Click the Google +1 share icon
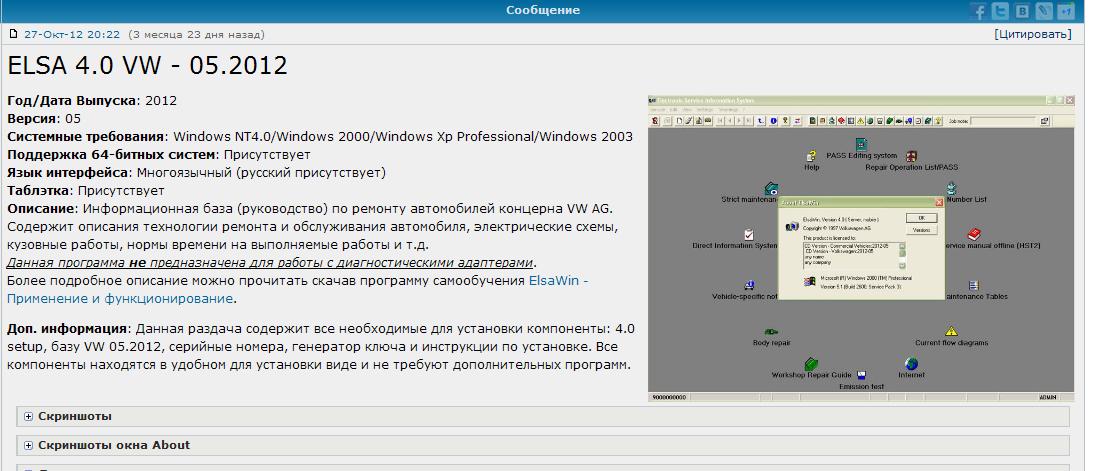The width and height of the screenshot is (1093, 471). pyautogui.click(x=1065, y=11)
